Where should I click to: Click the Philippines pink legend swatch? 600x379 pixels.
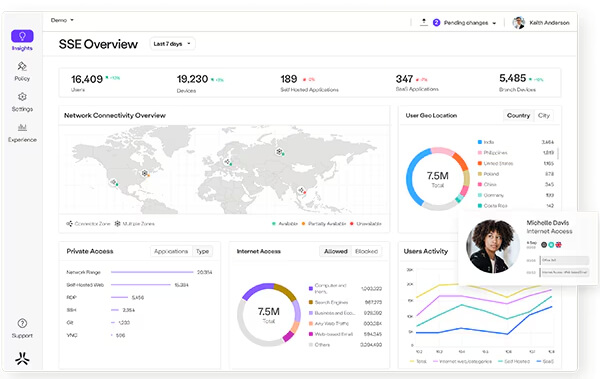[x=479, y=152]
